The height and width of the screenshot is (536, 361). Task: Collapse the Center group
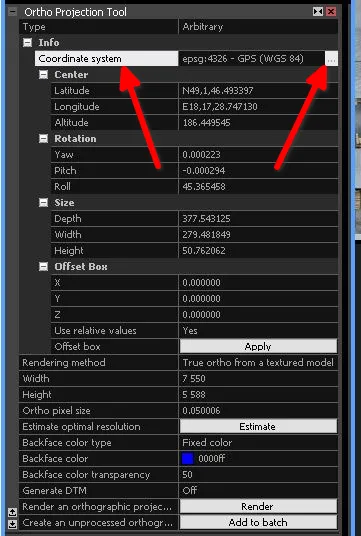(43, 75)
